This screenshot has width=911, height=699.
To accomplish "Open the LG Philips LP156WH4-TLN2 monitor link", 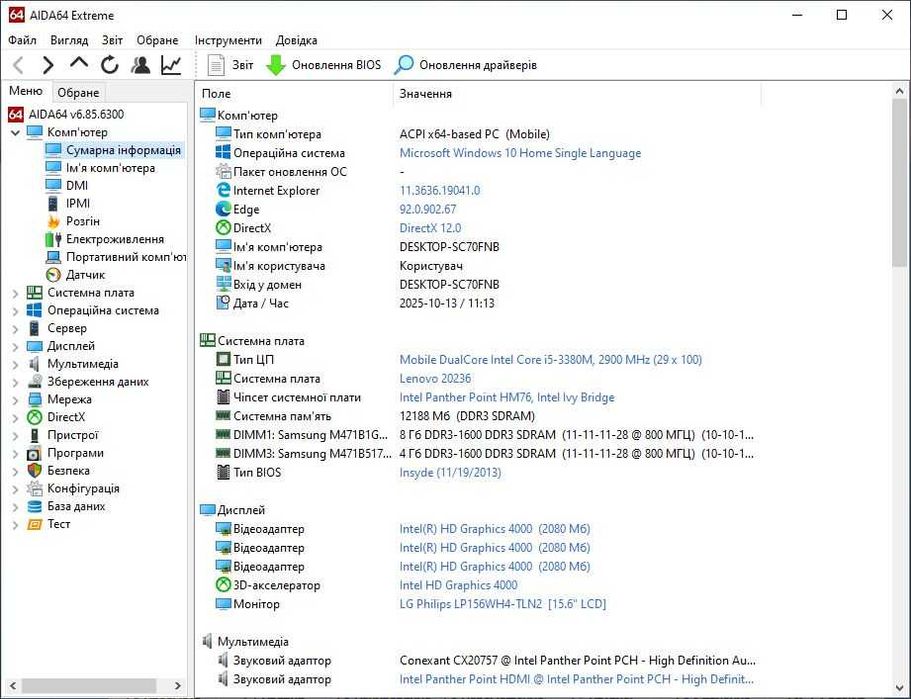I will [503, 604].
